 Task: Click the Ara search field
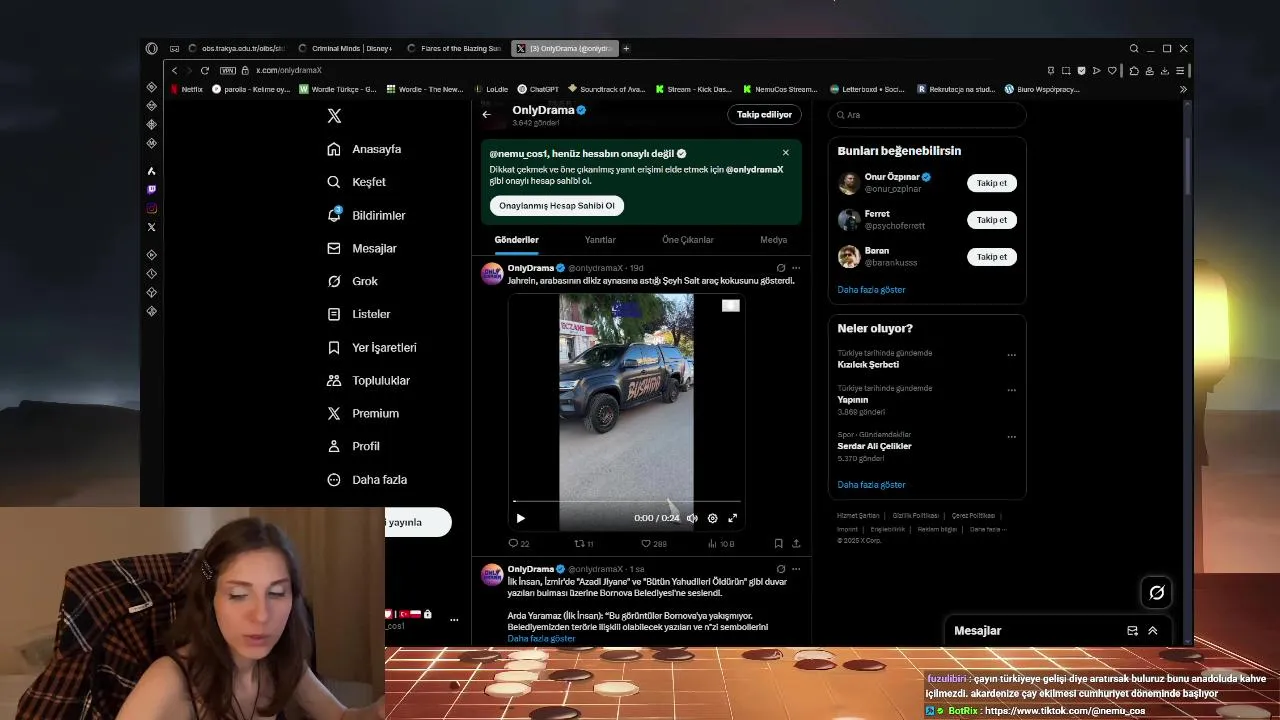[927, 115]
